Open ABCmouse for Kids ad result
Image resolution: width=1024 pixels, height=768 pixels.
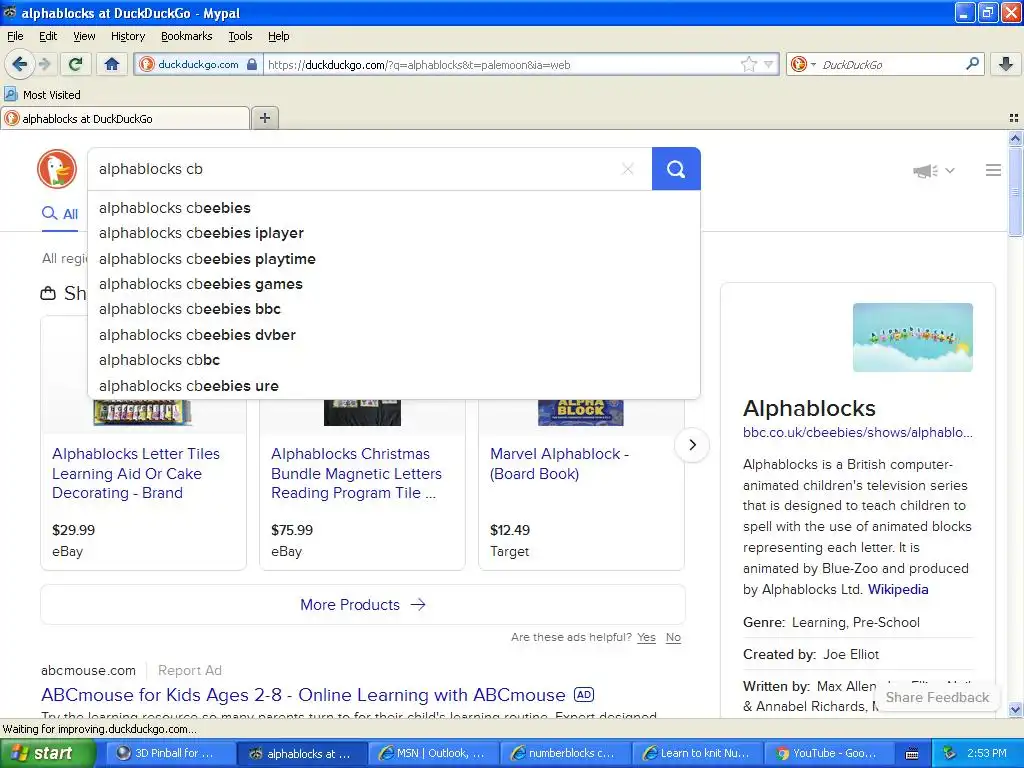click(x=303, y=695)
